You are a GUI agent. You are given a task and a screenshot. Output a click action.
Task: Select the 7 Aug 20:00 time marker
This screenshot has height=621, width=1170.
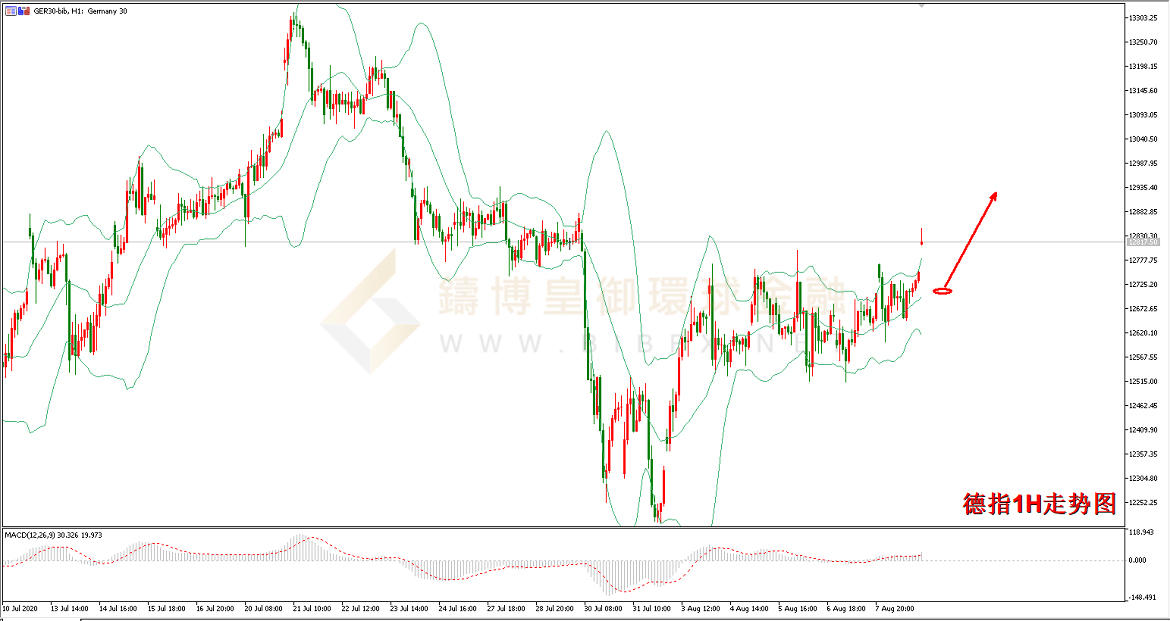pyautogui.click(x=895, y=608)
